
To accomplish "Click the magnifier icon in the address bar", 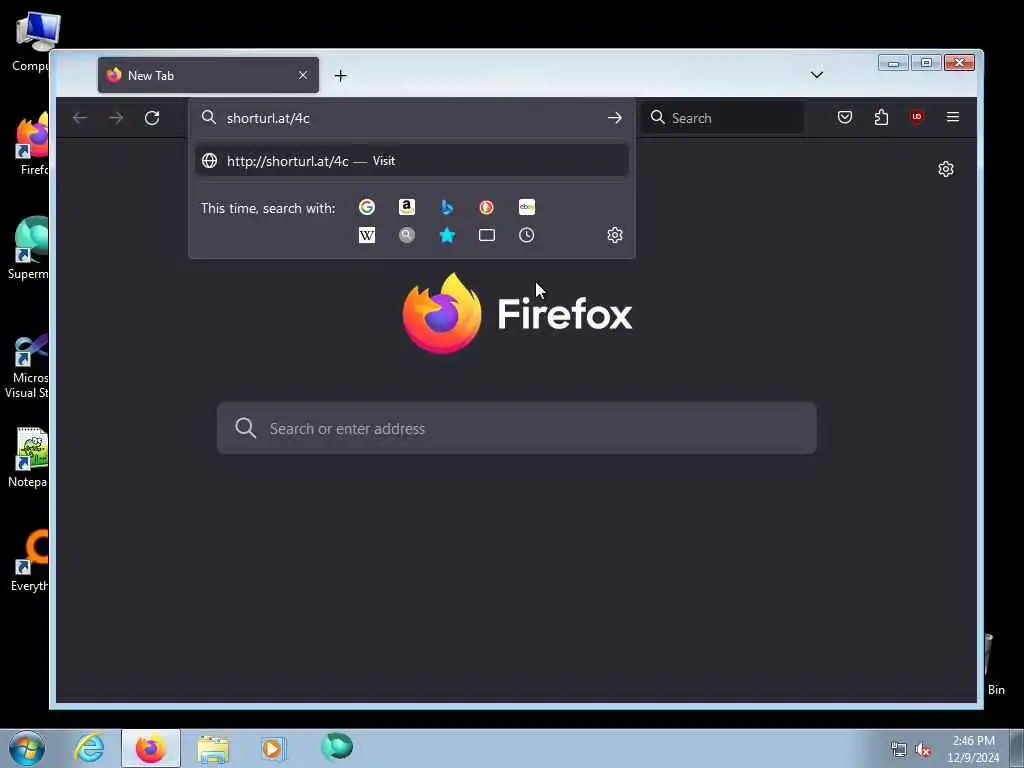I will pyautogui.click(x=209, y=118).
